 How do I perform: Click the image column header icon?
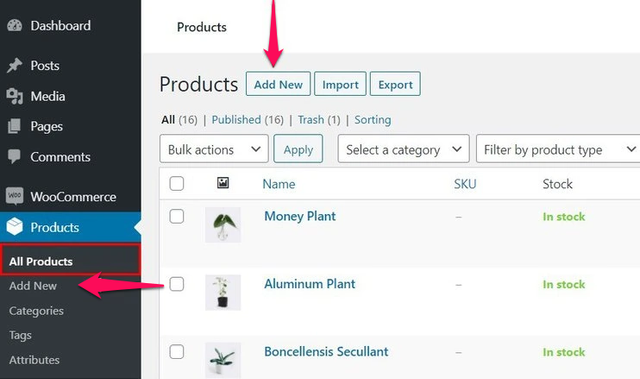[223, 183]
